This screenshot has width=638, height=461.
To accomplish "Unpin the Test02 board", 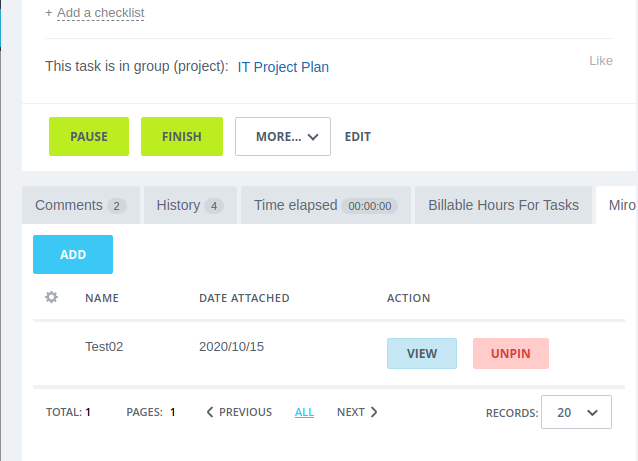I will 511,354.
